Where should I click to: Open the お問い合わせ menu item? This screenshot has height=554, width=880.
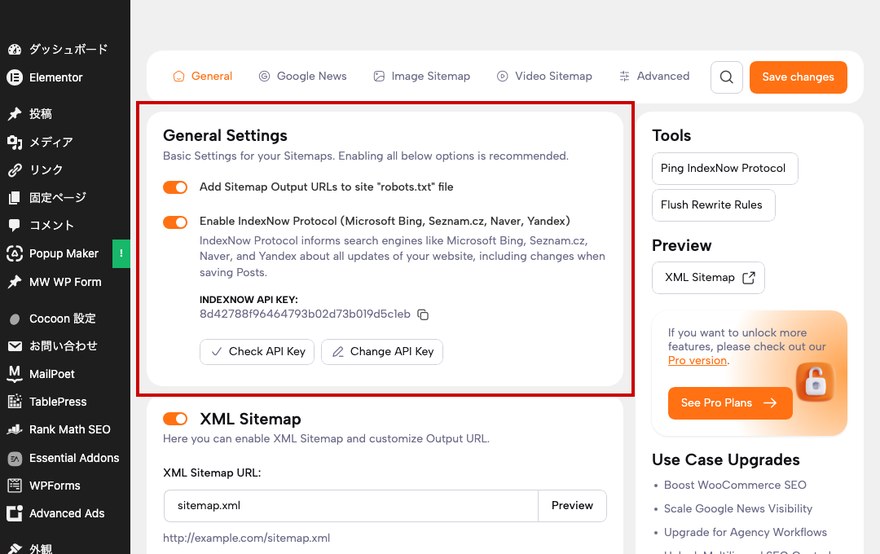pyautogui.click(x=65, y=346)
